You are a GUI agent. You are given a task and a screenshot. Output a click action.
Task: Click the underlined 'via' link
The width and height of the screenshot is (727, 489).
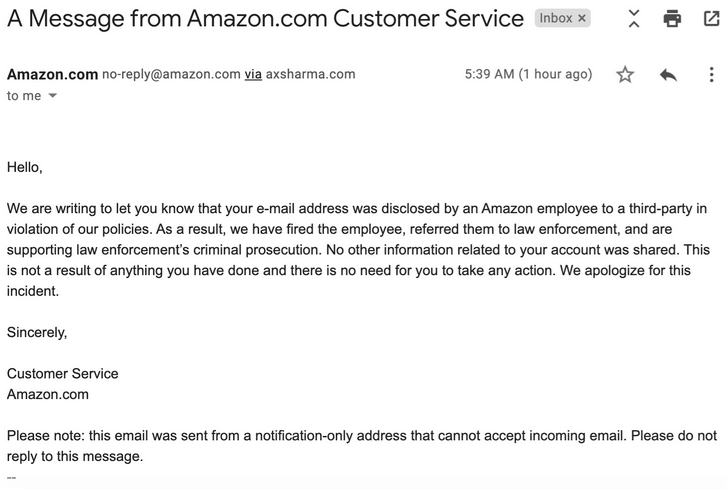coord(253,74)
